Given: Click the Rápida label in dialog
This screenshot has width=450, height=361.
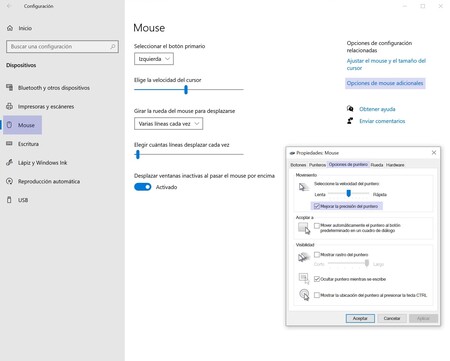Looking at the screenshot, I should pyautogui.click(x=380, y=194).
